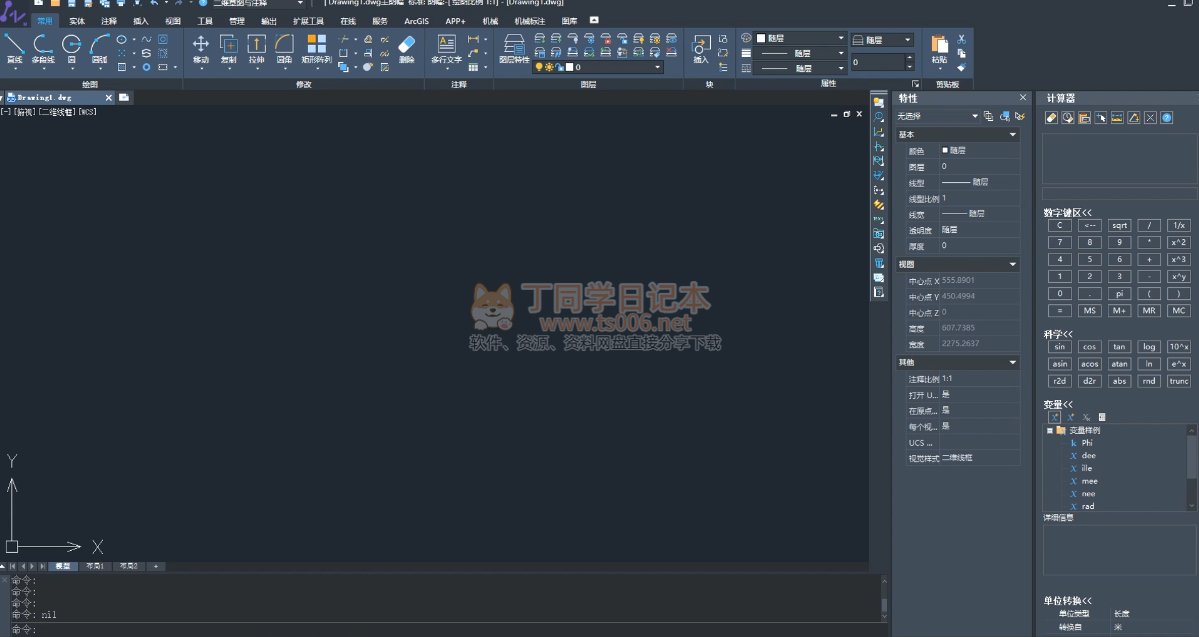Open the ArcGIS ribbon tab

pos(416,20)
